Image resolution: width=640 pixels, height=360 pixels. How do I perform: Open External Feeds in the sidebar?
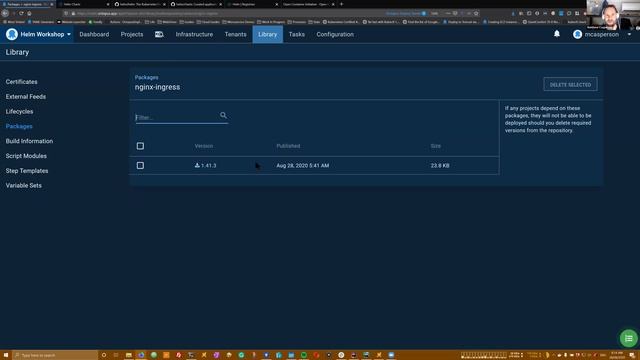(26, 97)
